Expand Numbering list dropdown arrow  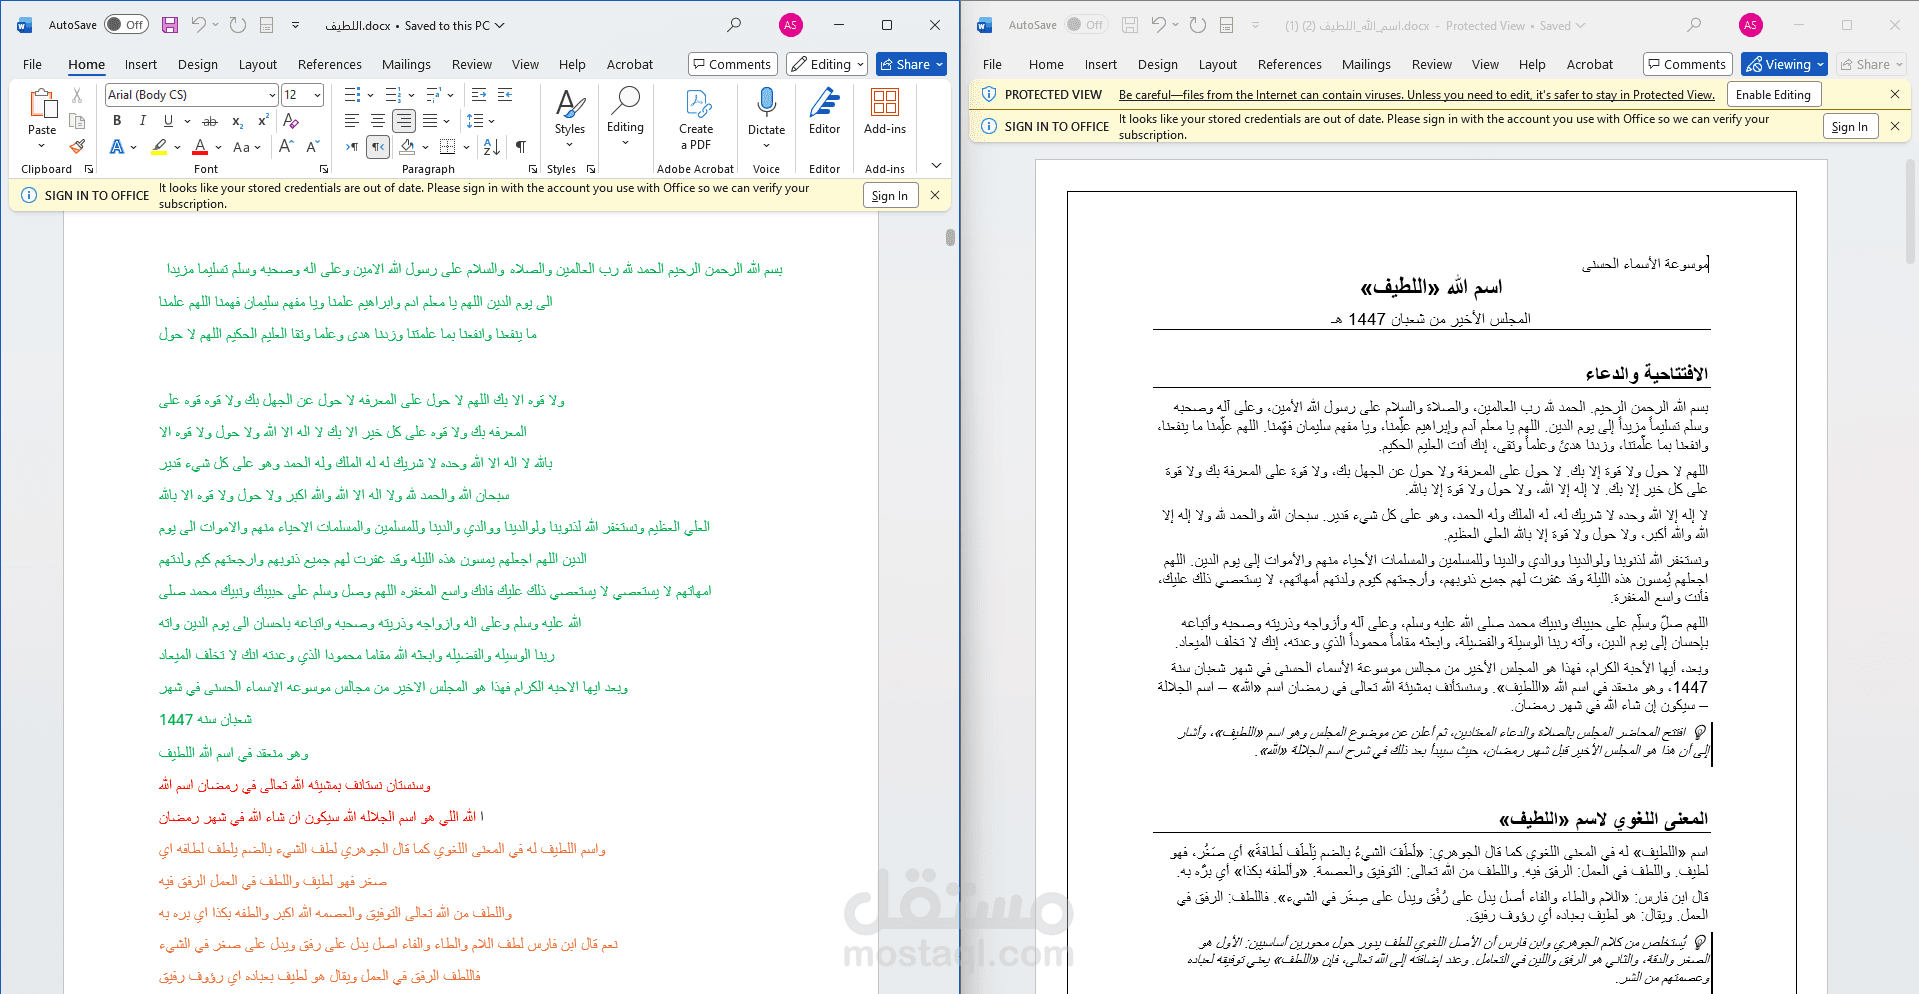tap(412, 95)
